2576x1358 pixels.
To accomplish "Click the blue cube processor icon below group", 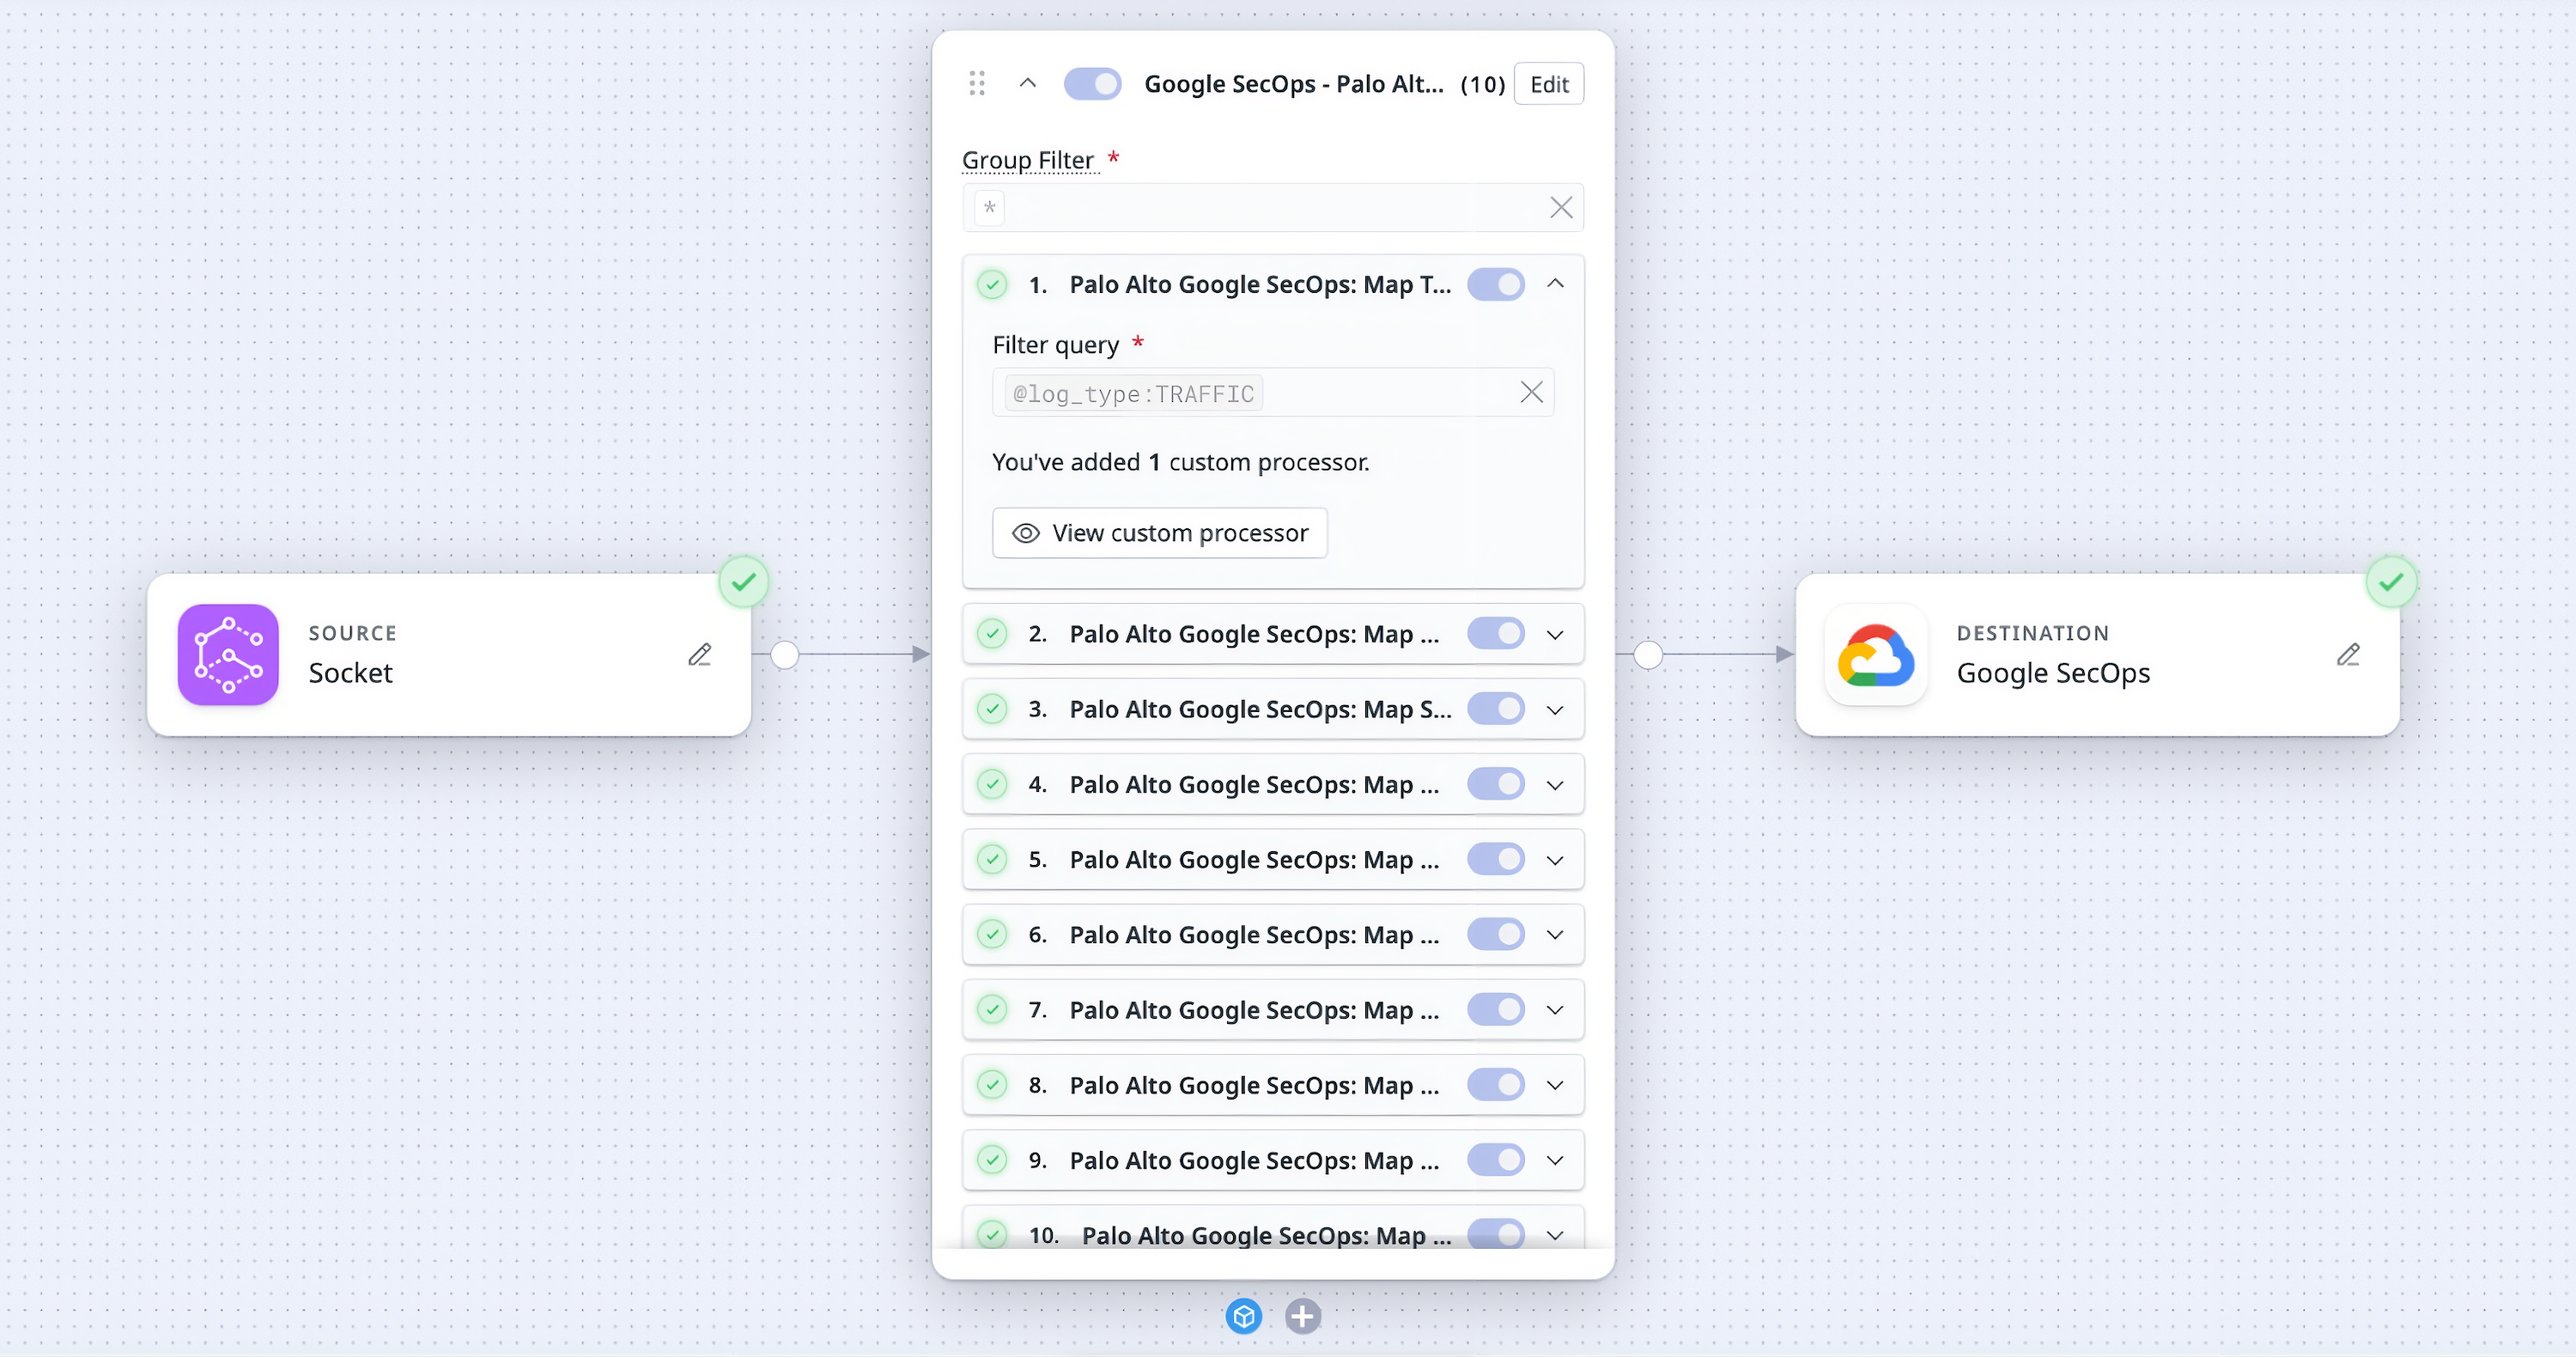I will point(1243,1317).
